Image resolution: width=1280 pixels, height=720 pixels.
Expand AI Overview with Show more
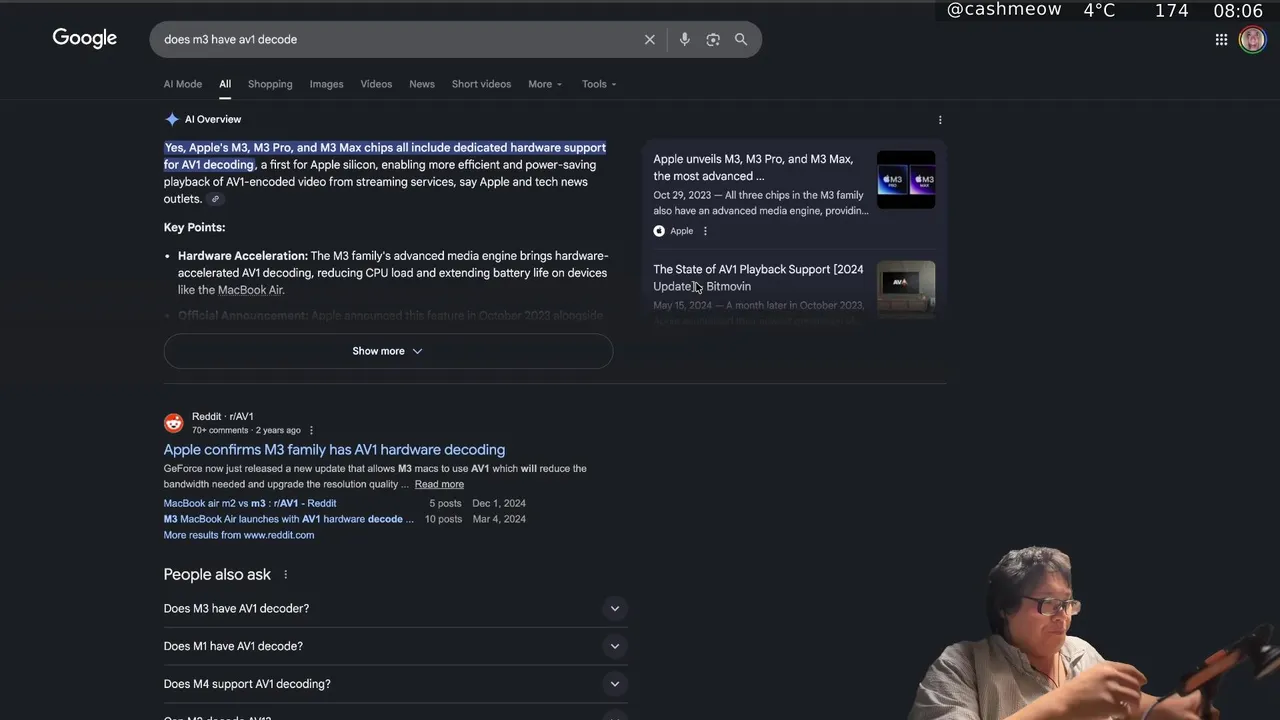(388, 351)
